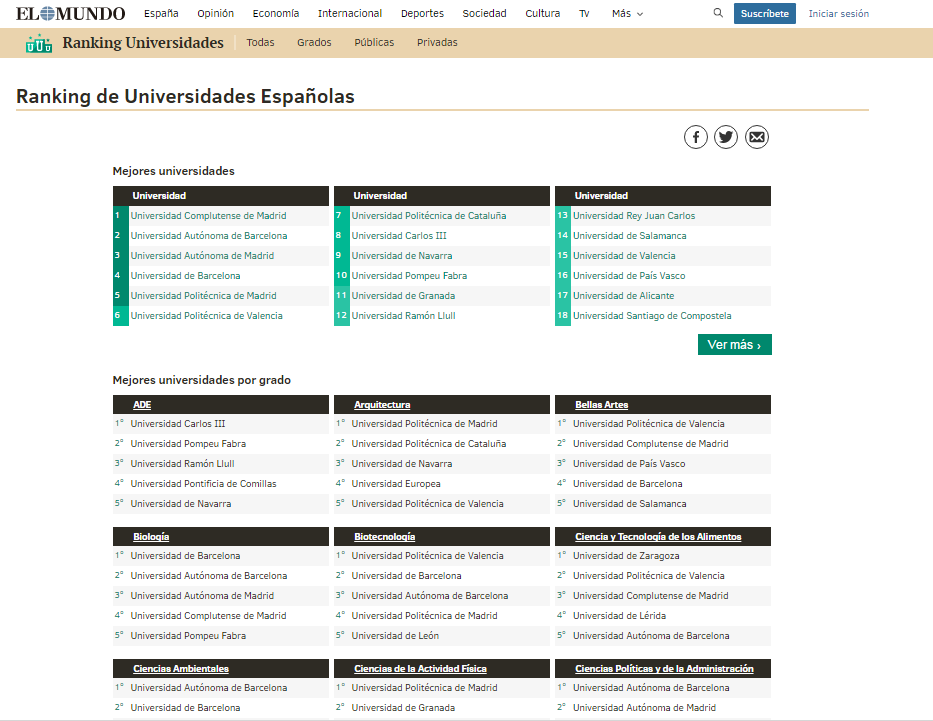The height and width of the screenshot is (721, 933).
Task: Click Universidad Europea in Arquitectura list
Action: (396, 484)
